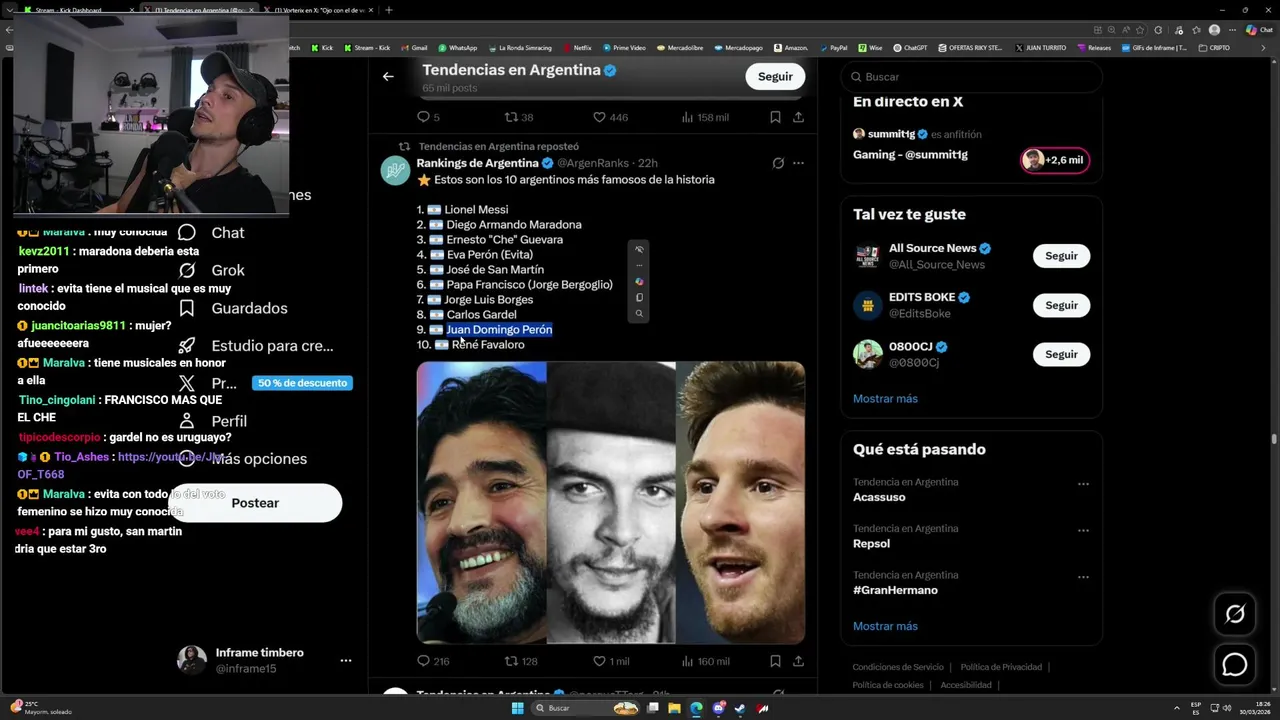Viewport: 1280px width, 720px height.
Task: Click the hide icon in the selection mini toolbar
Action: click(x=639, y=249)
